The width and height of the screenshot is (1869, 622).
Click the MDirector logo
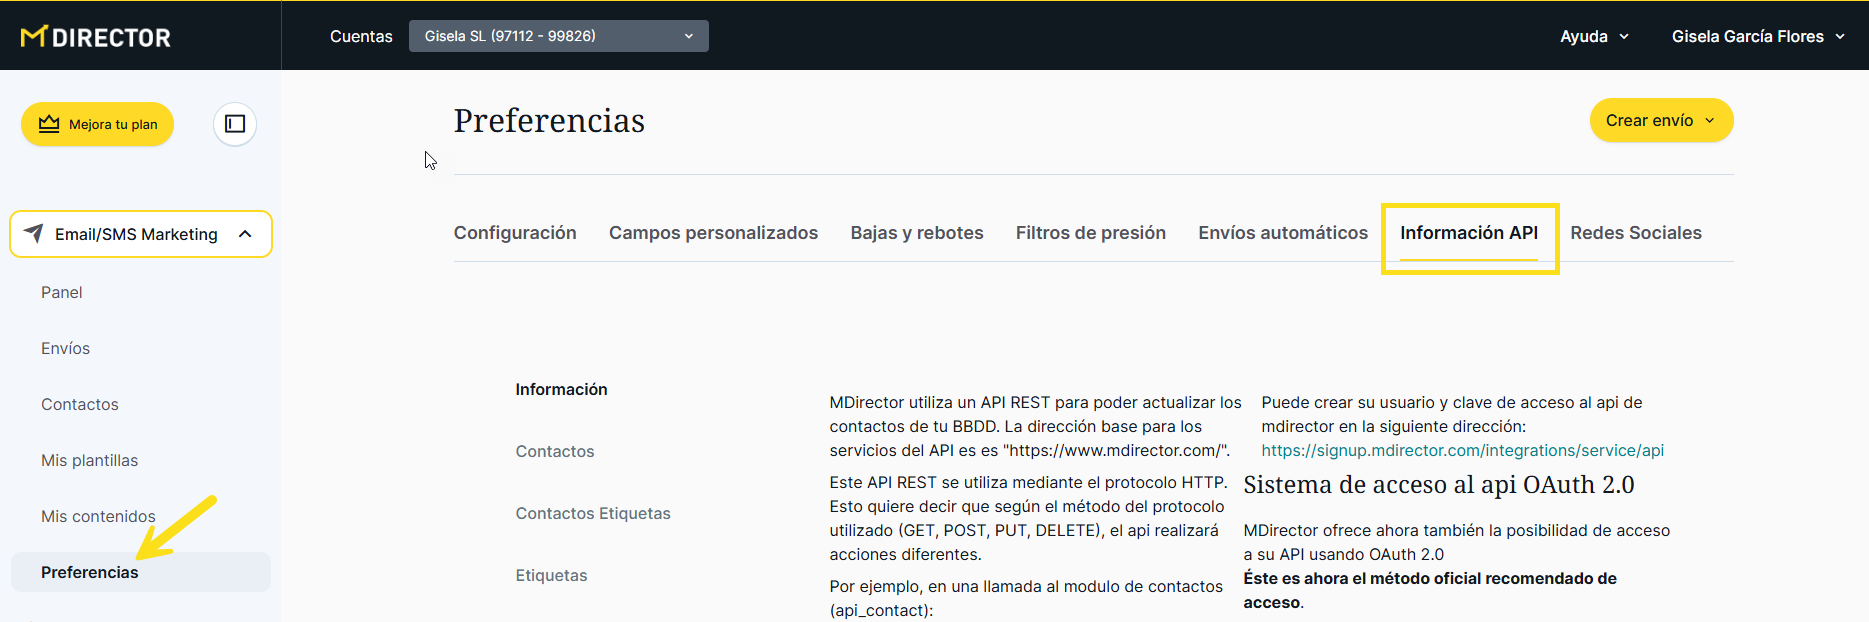point(96,37)
